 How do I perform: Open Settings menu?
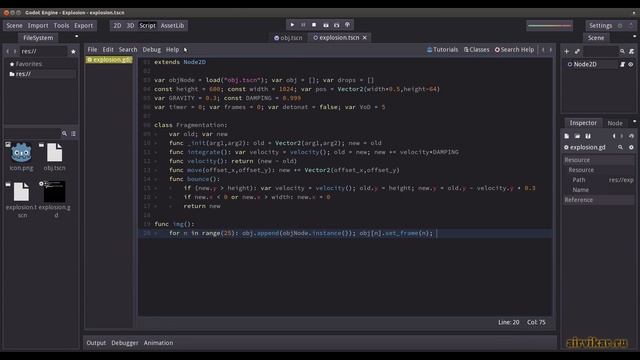click(x=600, y=25)
